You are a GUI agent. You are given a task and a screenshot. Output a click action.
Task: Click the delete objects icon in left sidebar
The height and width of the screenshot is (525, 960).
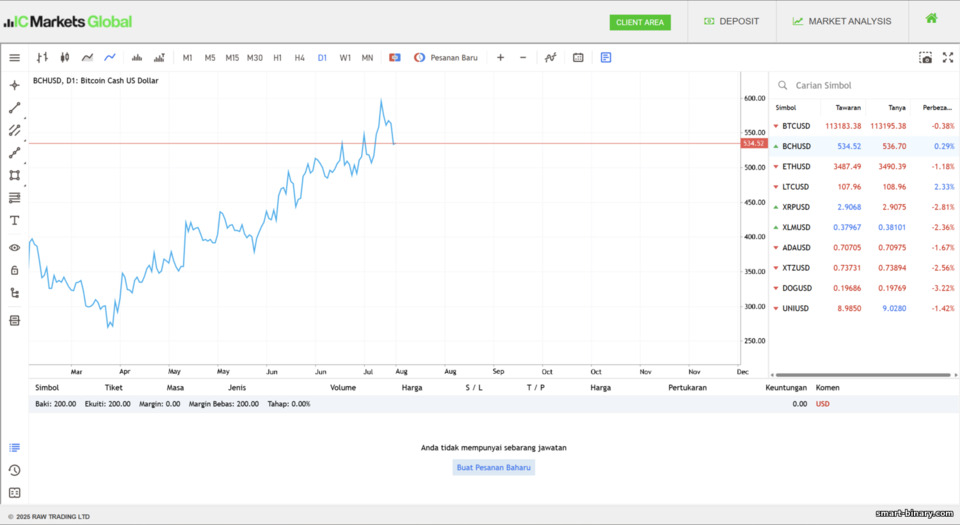pos(15,321)
